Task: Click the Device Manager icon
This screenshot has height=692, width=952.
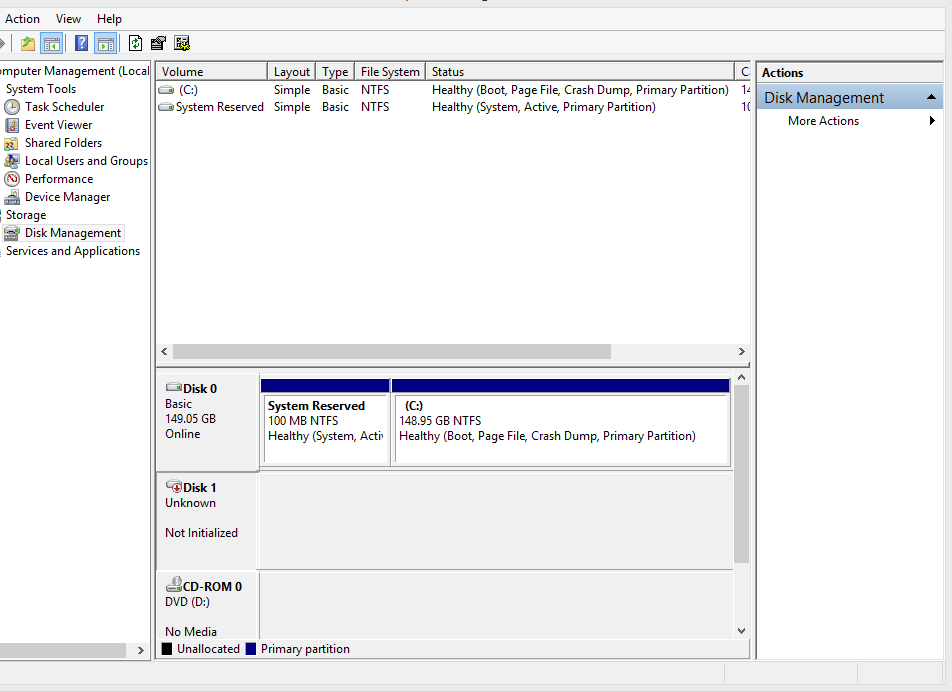Action: coord(12,197)
